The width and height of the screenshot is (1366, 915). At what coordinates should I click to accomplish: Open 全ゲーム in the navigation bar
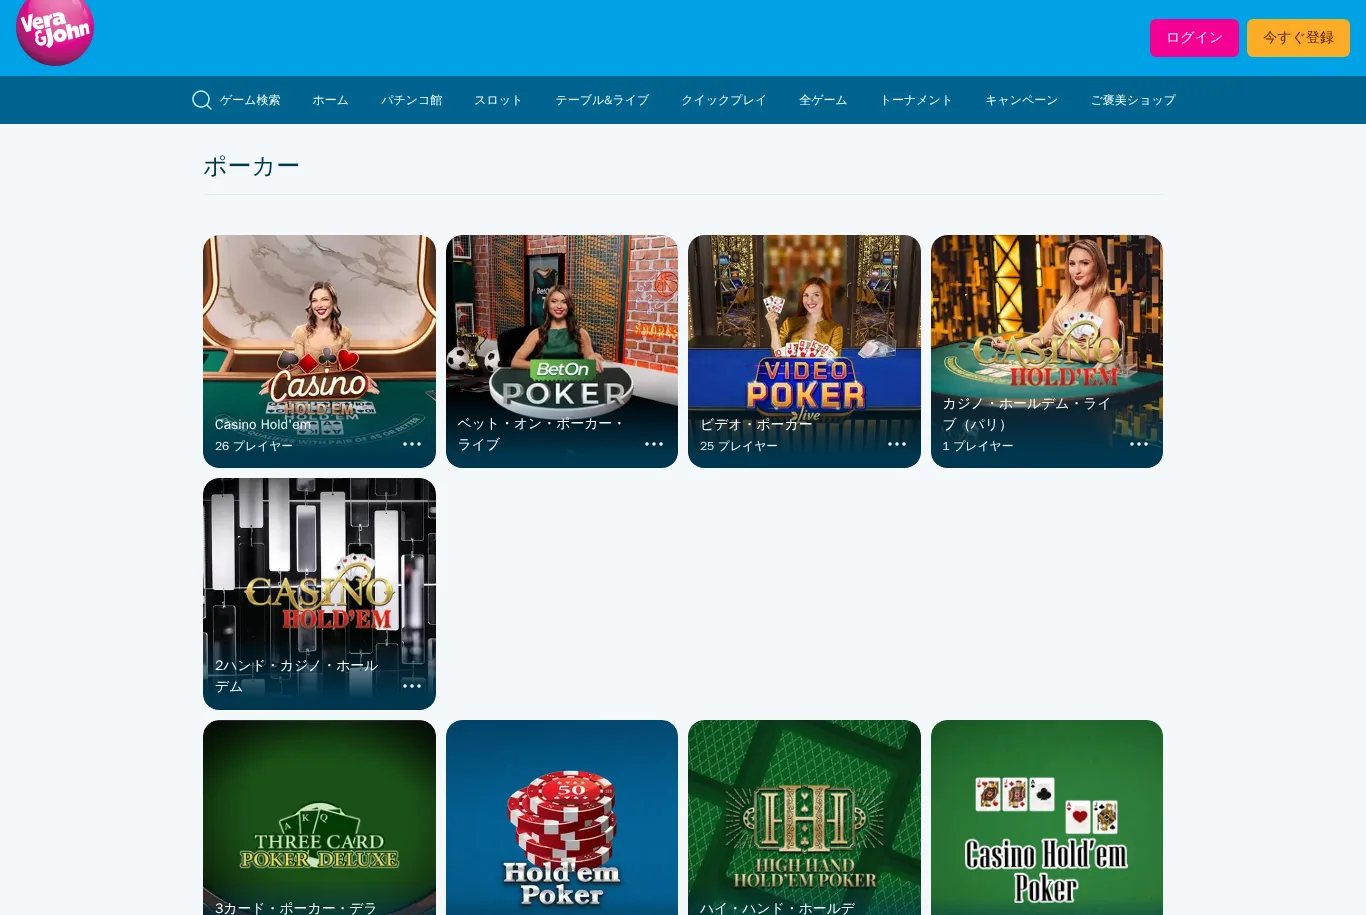point(823,100)
